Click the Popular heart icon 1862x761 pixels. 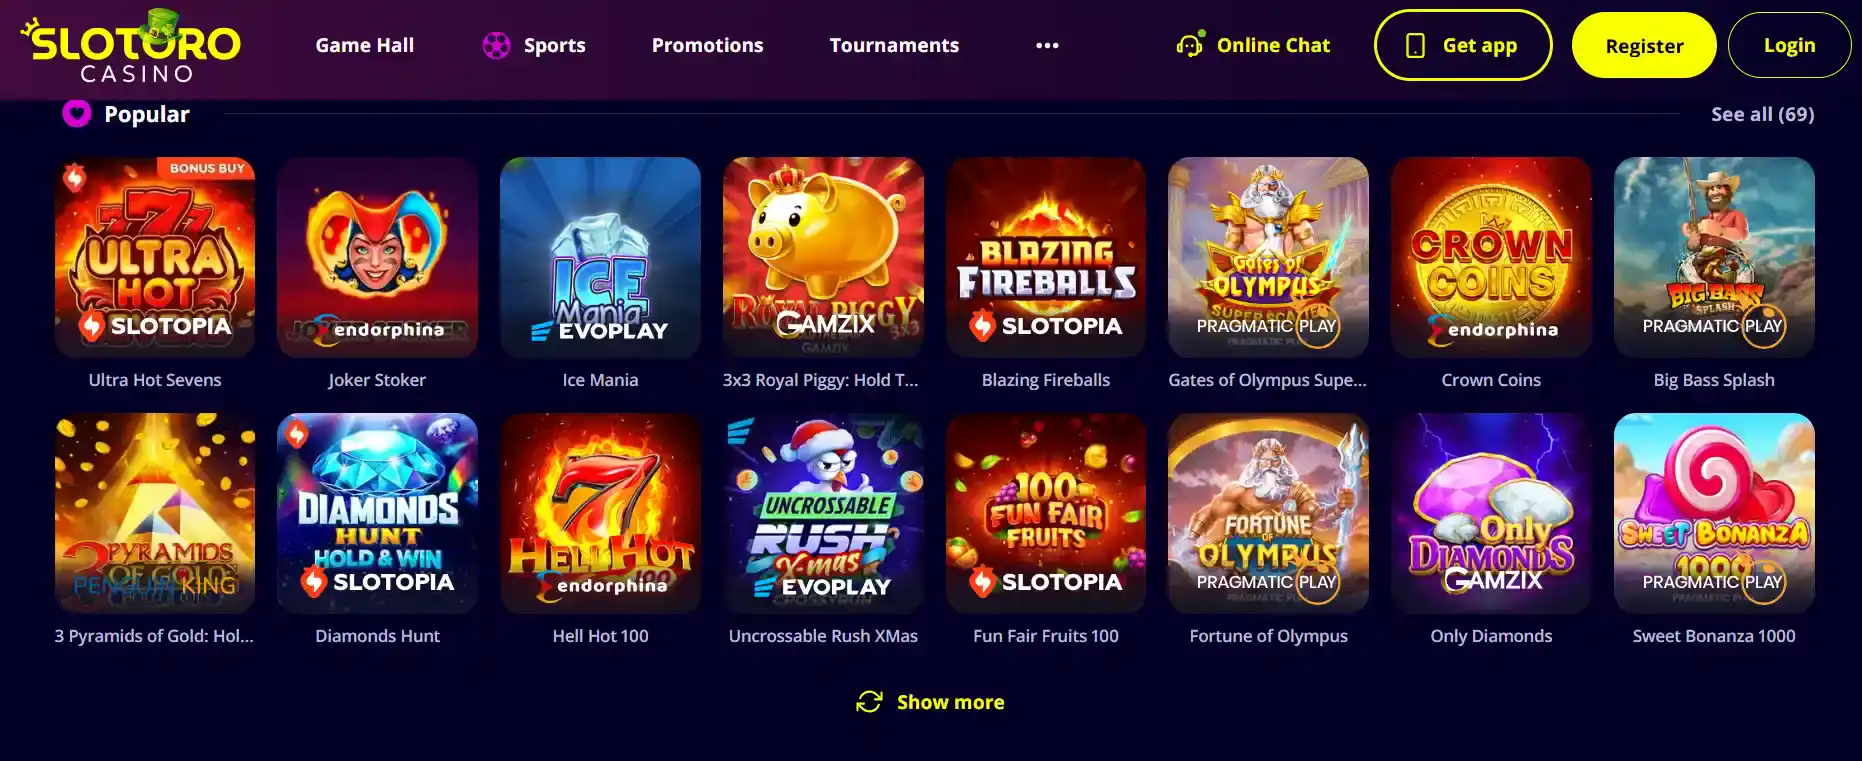click(77, 114)
